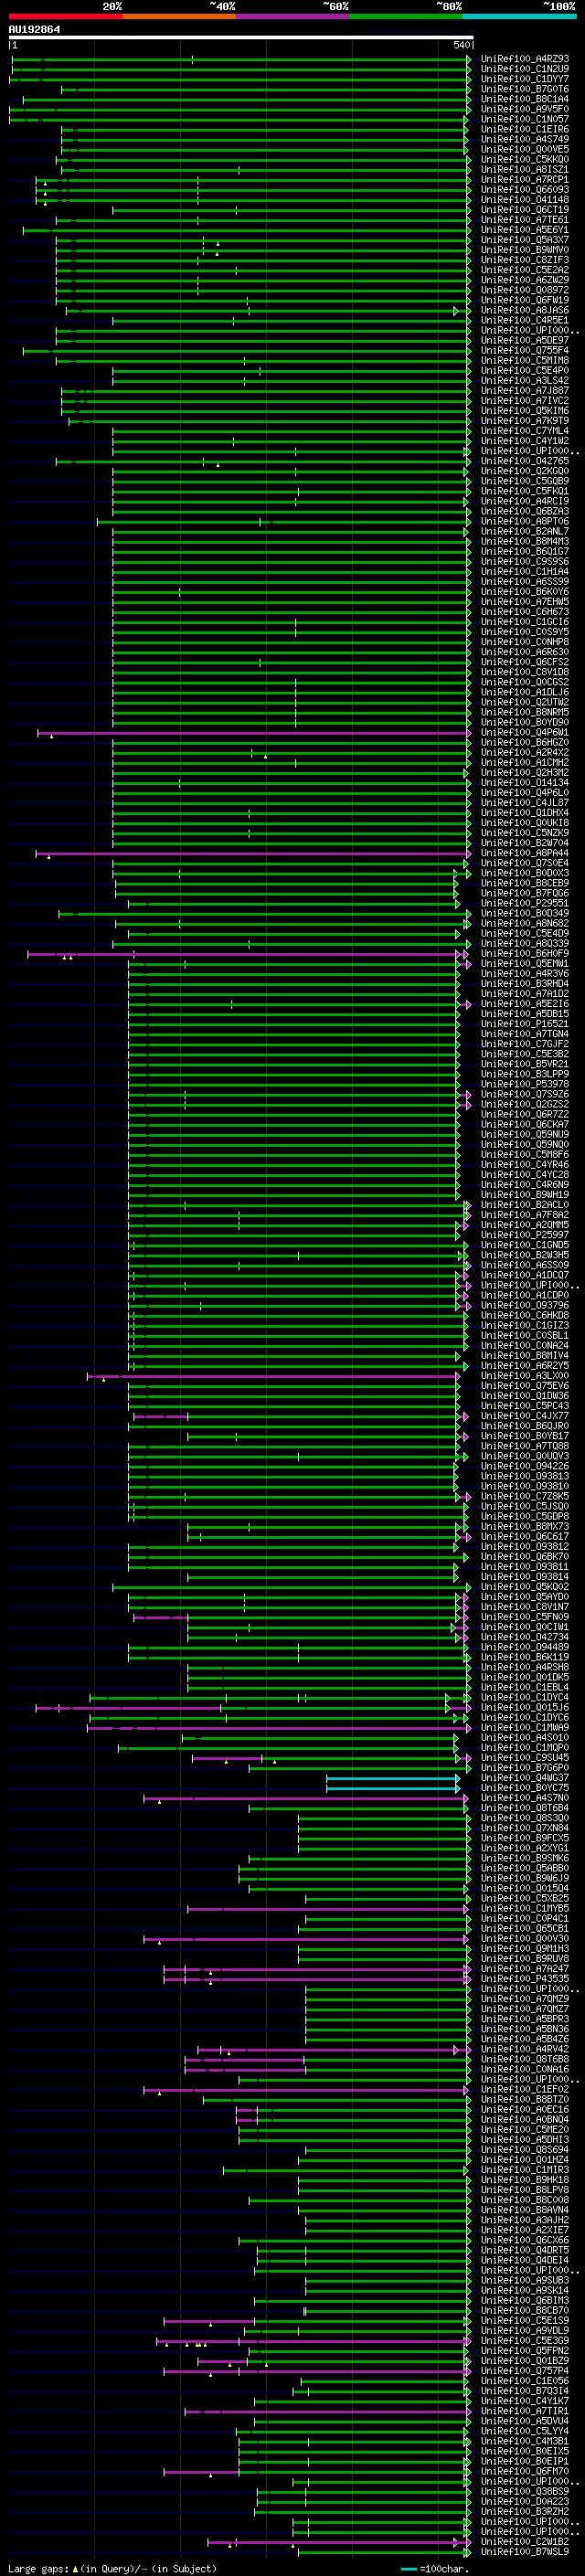
Task: Open hit UniRef100_C1N2U9
Action: tap(525, 69)
